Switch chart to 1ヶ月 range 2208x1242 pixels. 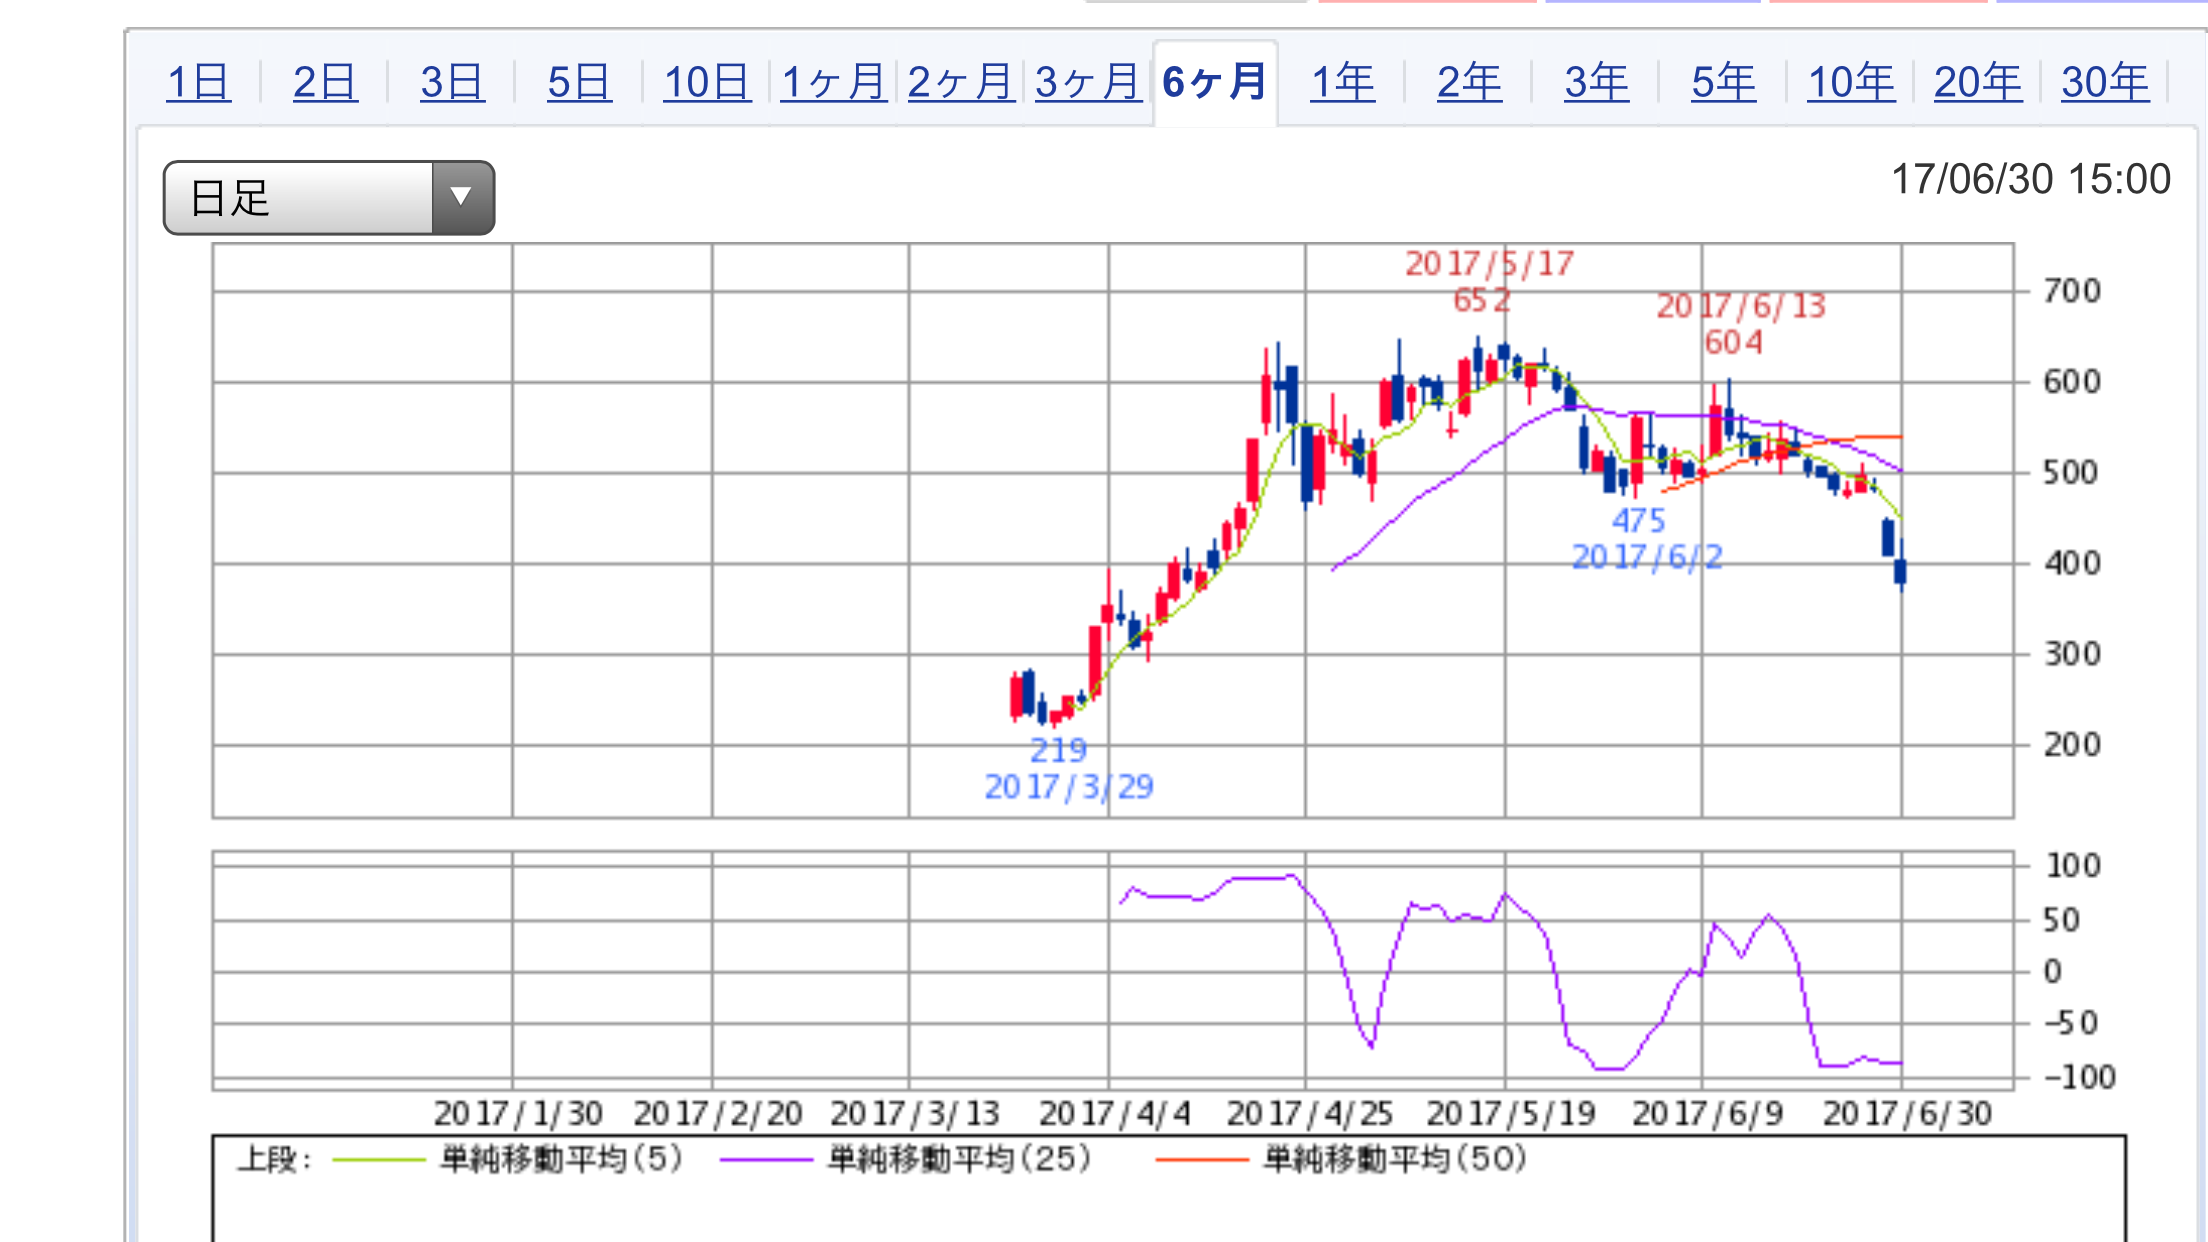[833, 82]
